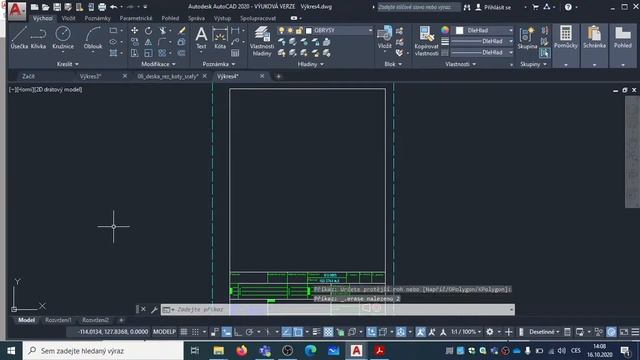This screenshot has height=360, width=640.
Task: Click the Undo arrow icon
Action: 114,7
